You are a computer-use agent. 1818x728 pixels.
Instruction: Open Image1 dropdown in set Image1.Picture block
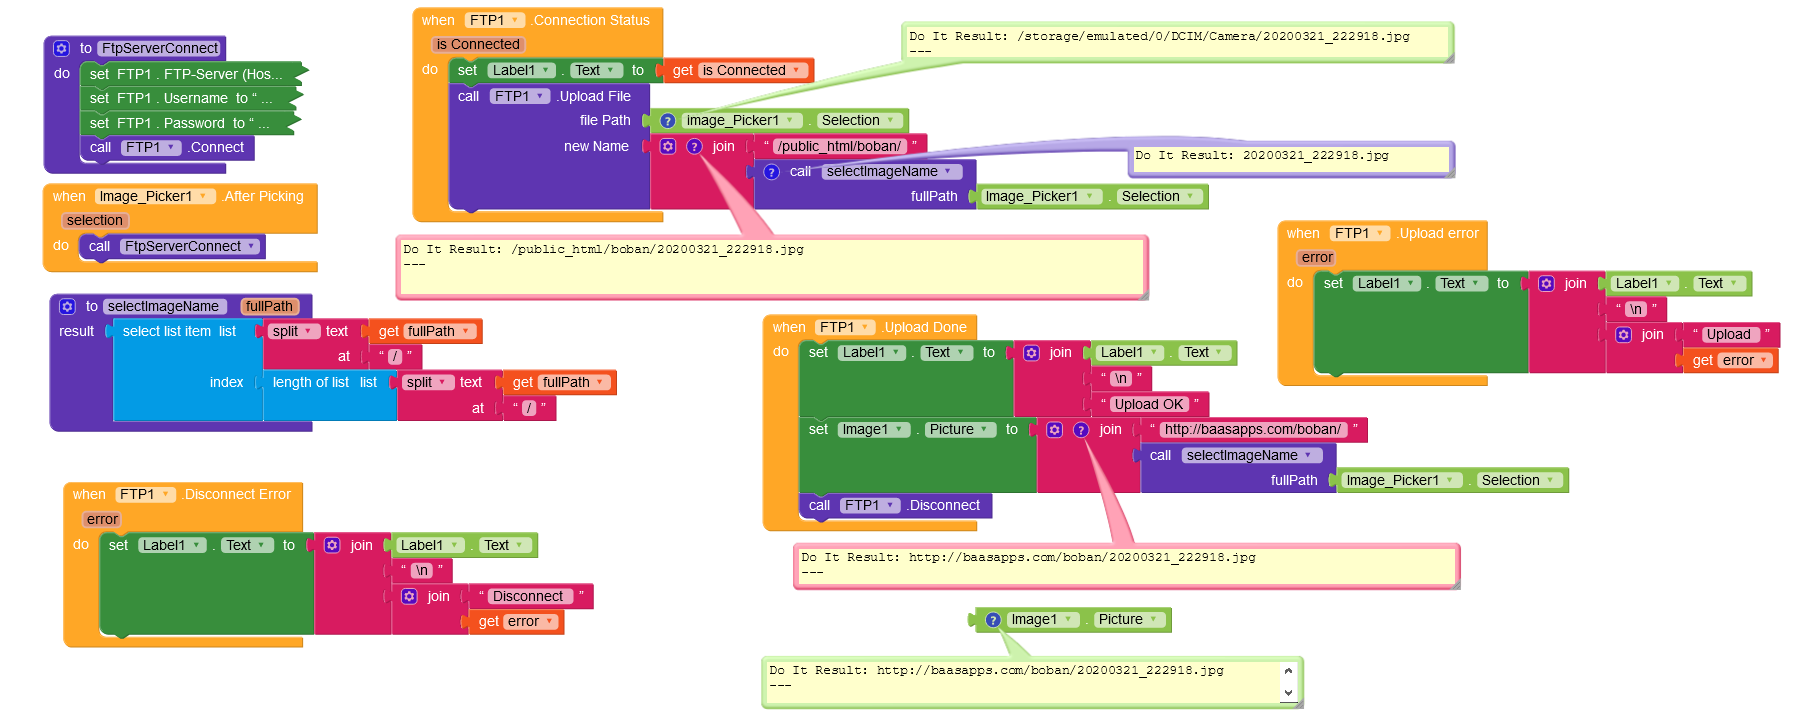click(874, 430)
